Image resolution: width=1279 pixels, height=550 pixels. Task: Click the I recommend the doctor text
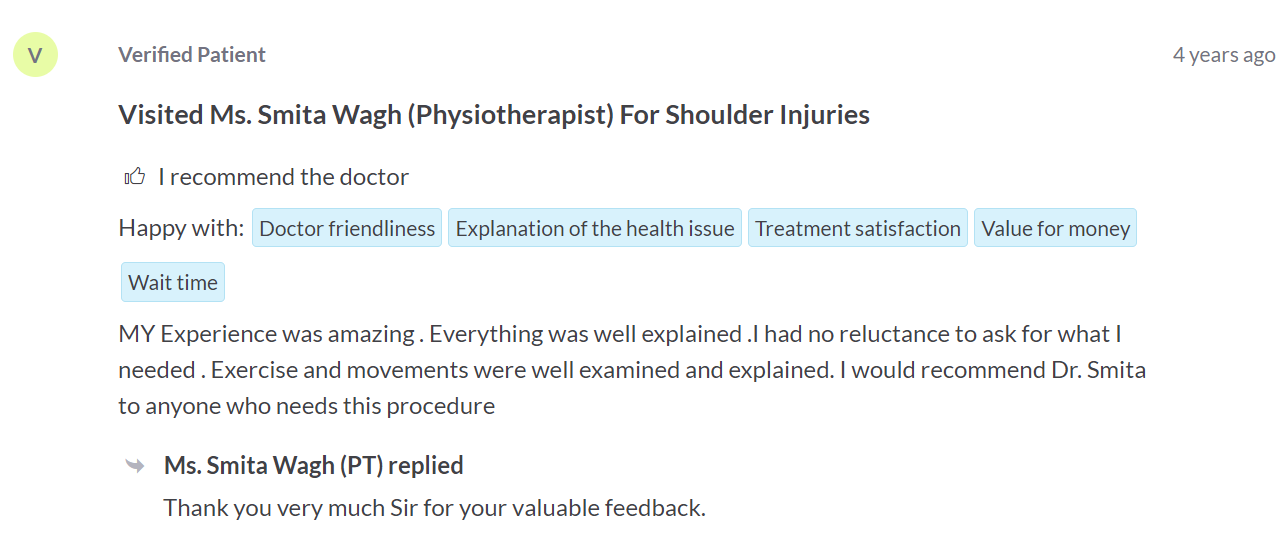pyautogui.click(x=284, y=177)
